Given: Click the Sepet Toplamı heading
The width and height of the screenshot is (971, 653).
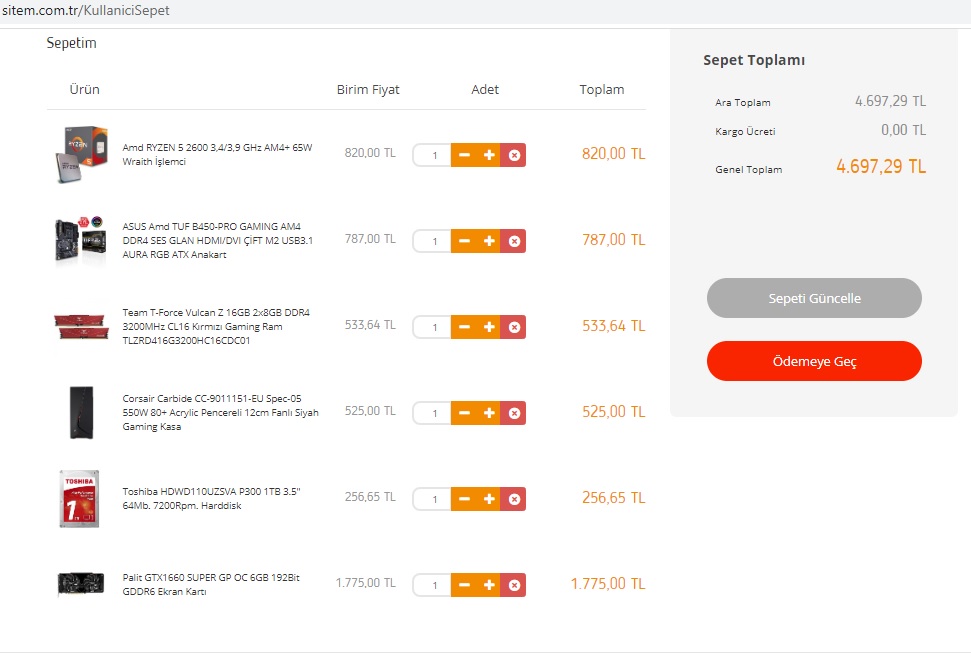Looking at the screenshot, I should pyautogui.click(x=754, y=60).
